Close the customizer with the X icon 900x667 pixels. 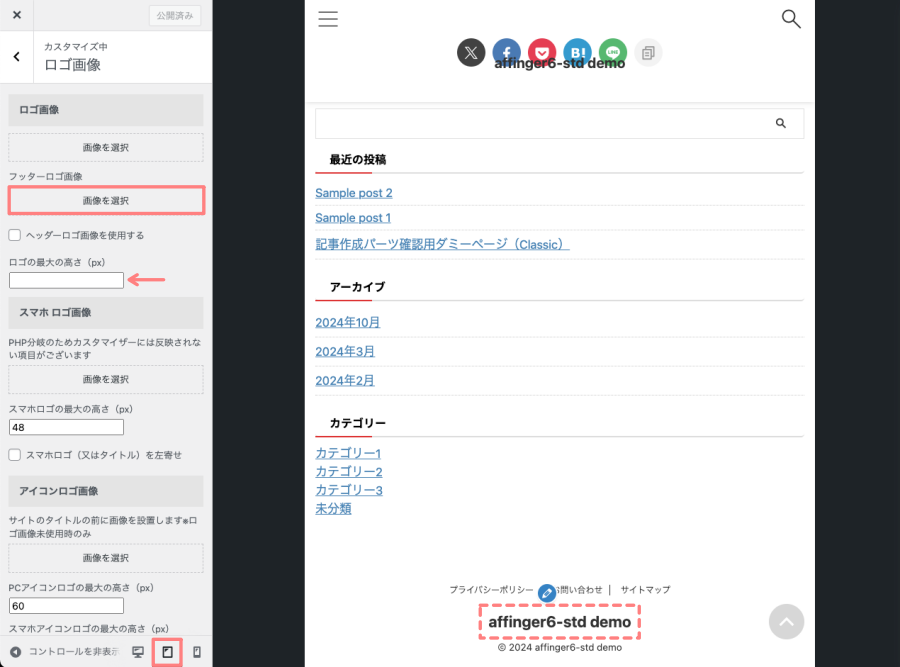click(17, 15)
